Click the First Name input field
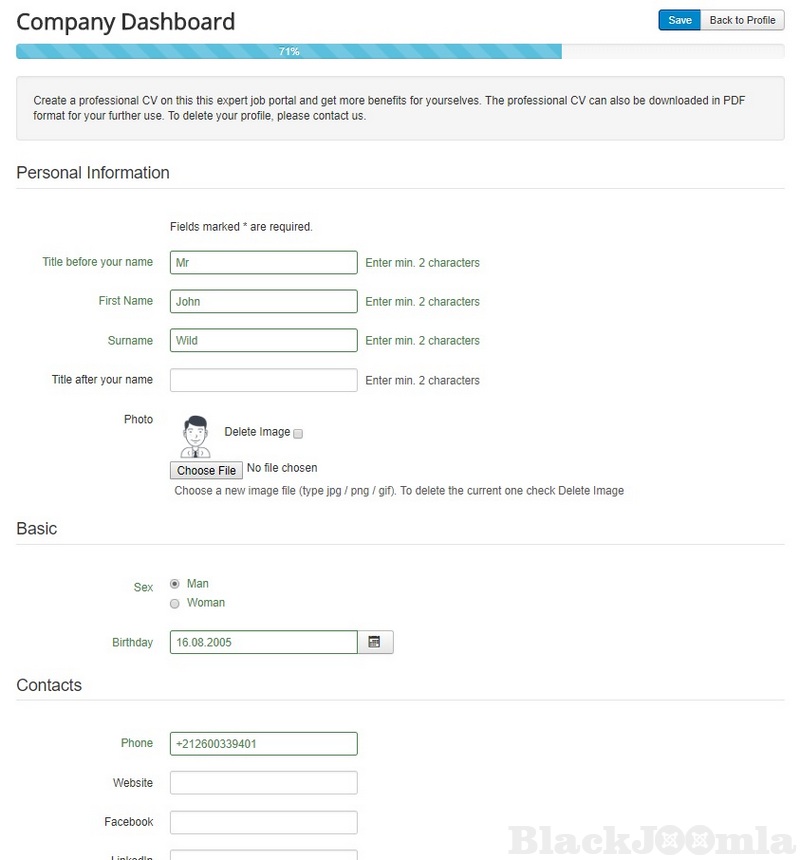The width and height of the screenshot is (800, 860). (x=263, y=301)
